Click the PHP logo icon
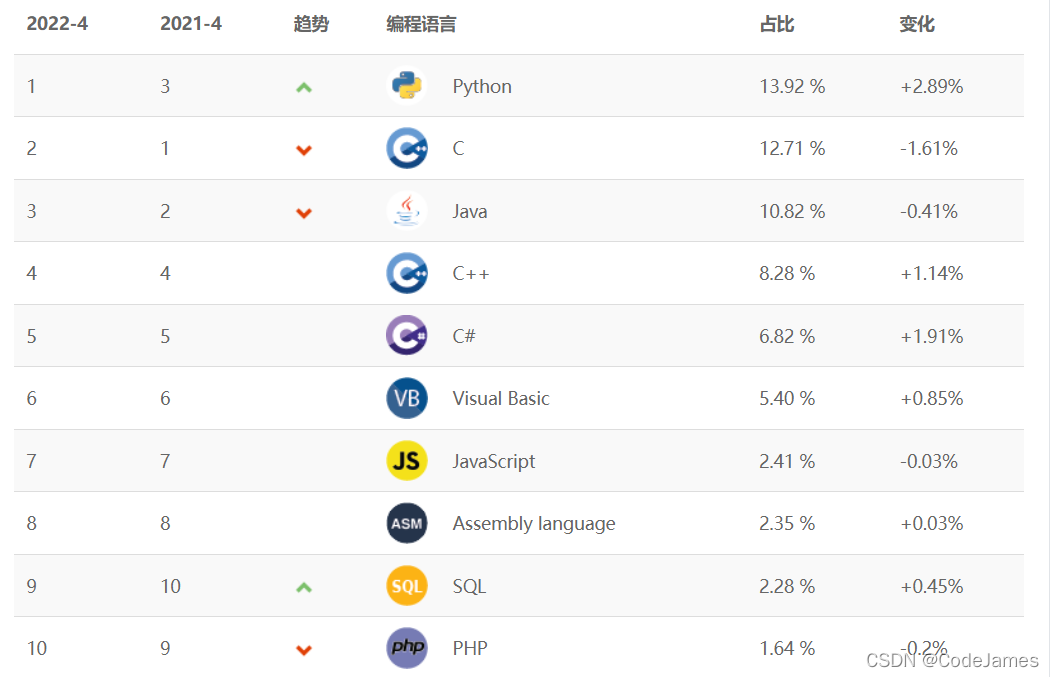Image resolution: width=1054 pixels, height=677 pixels. [407, 648]
